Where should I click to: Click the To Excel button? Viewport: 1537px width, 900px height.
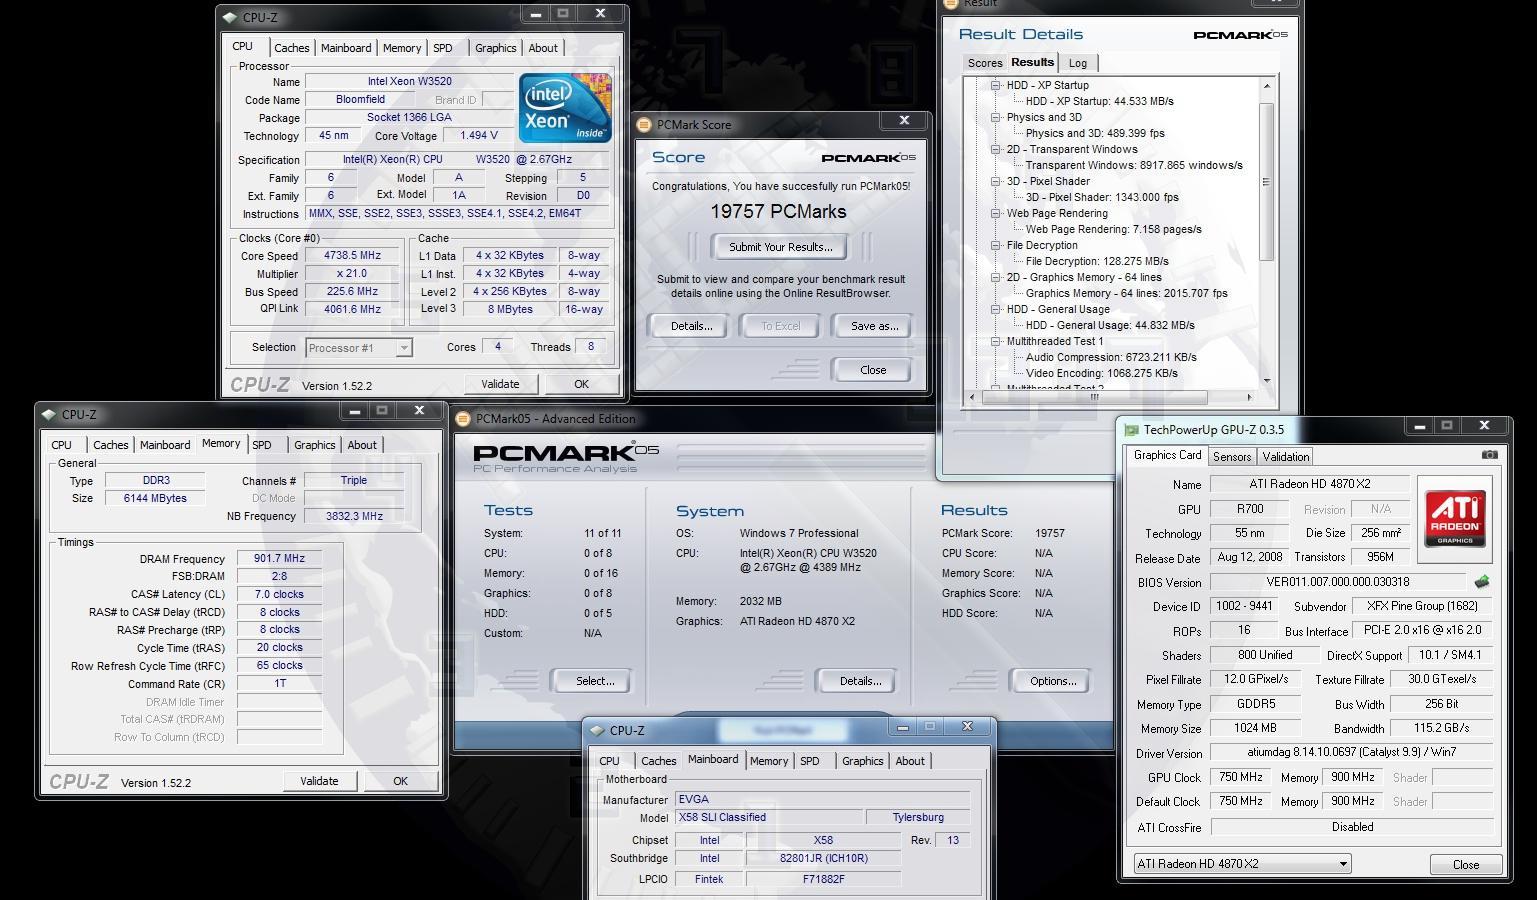pos(781,326)
